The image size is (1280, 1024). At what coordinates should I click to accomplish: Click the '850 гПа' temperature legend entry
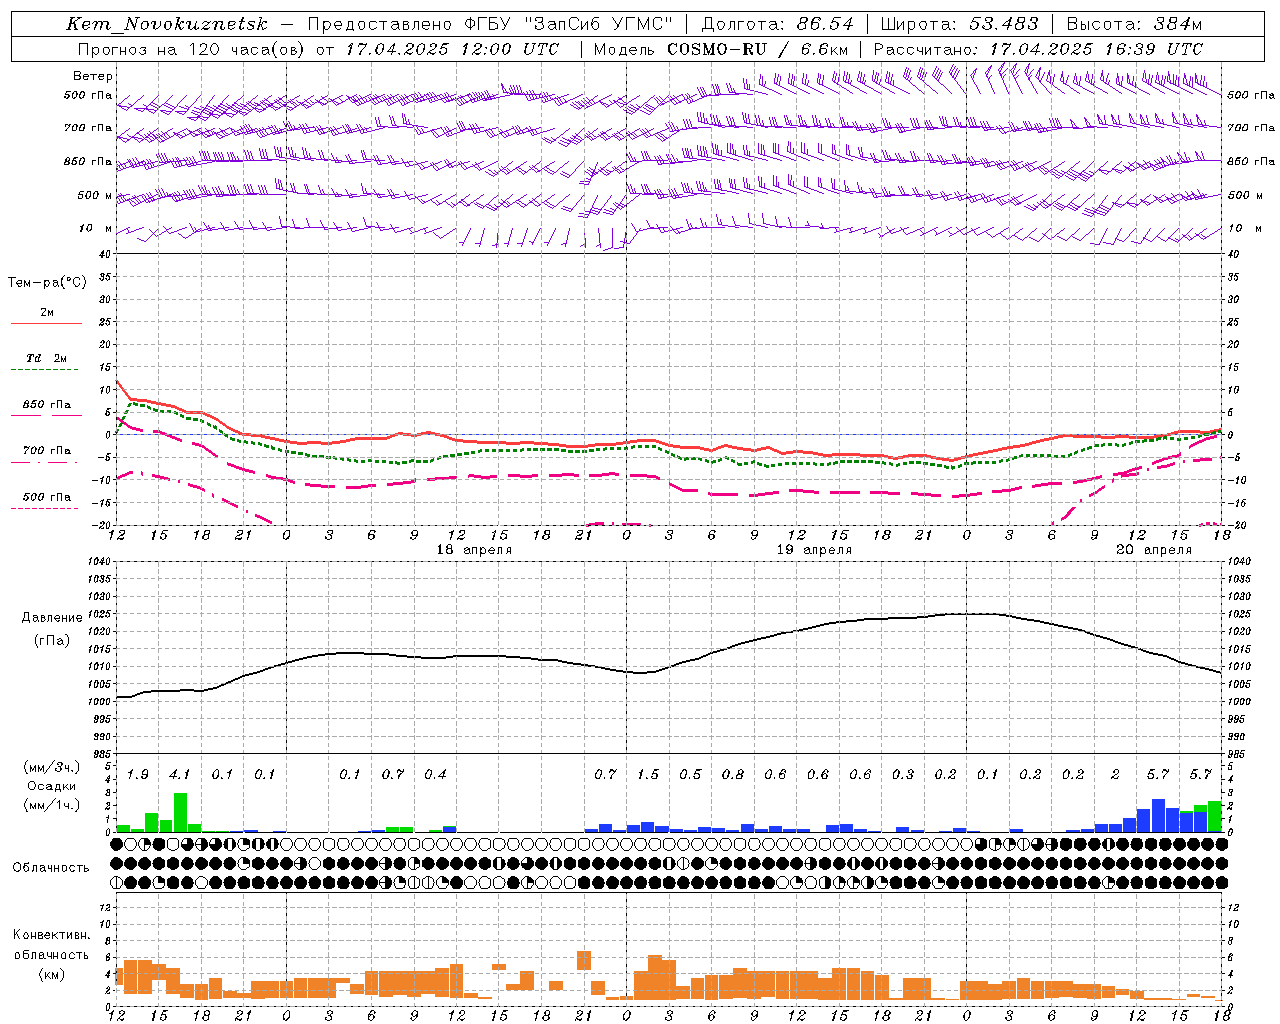(47, 405)
